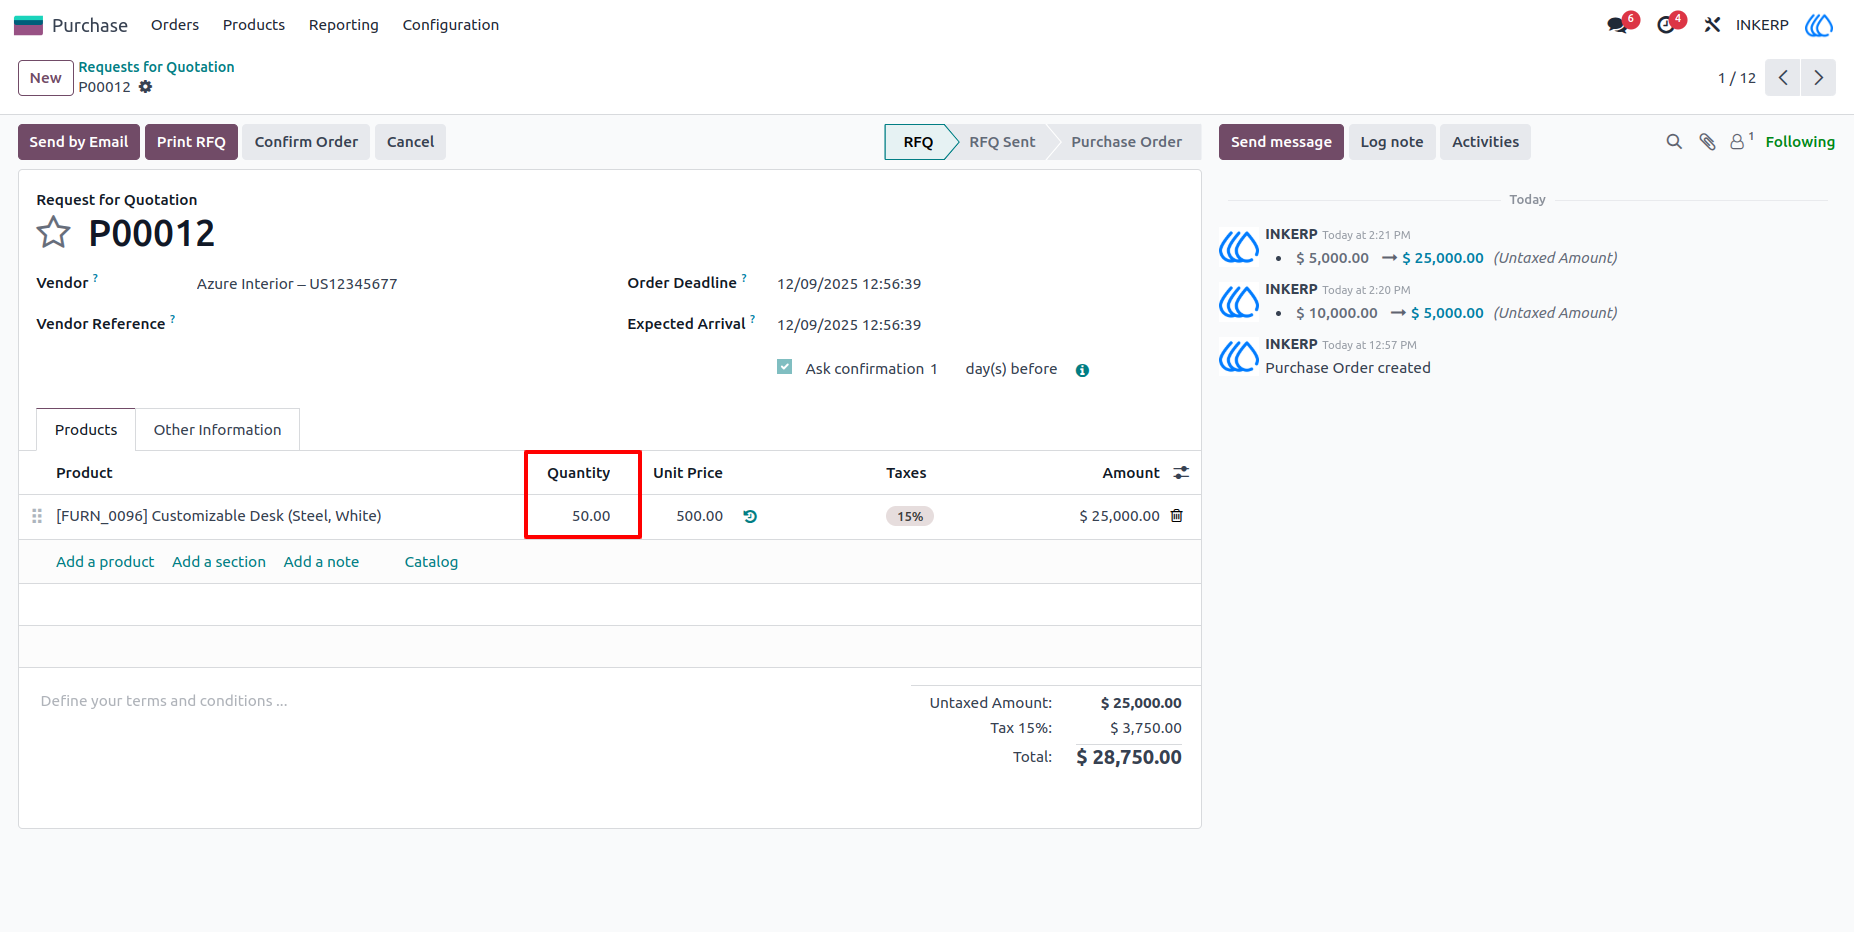The width and height of the screenshot is (1854, 932).
Task: Open the gear actions menu next to P00012
Action: [146, 87]
